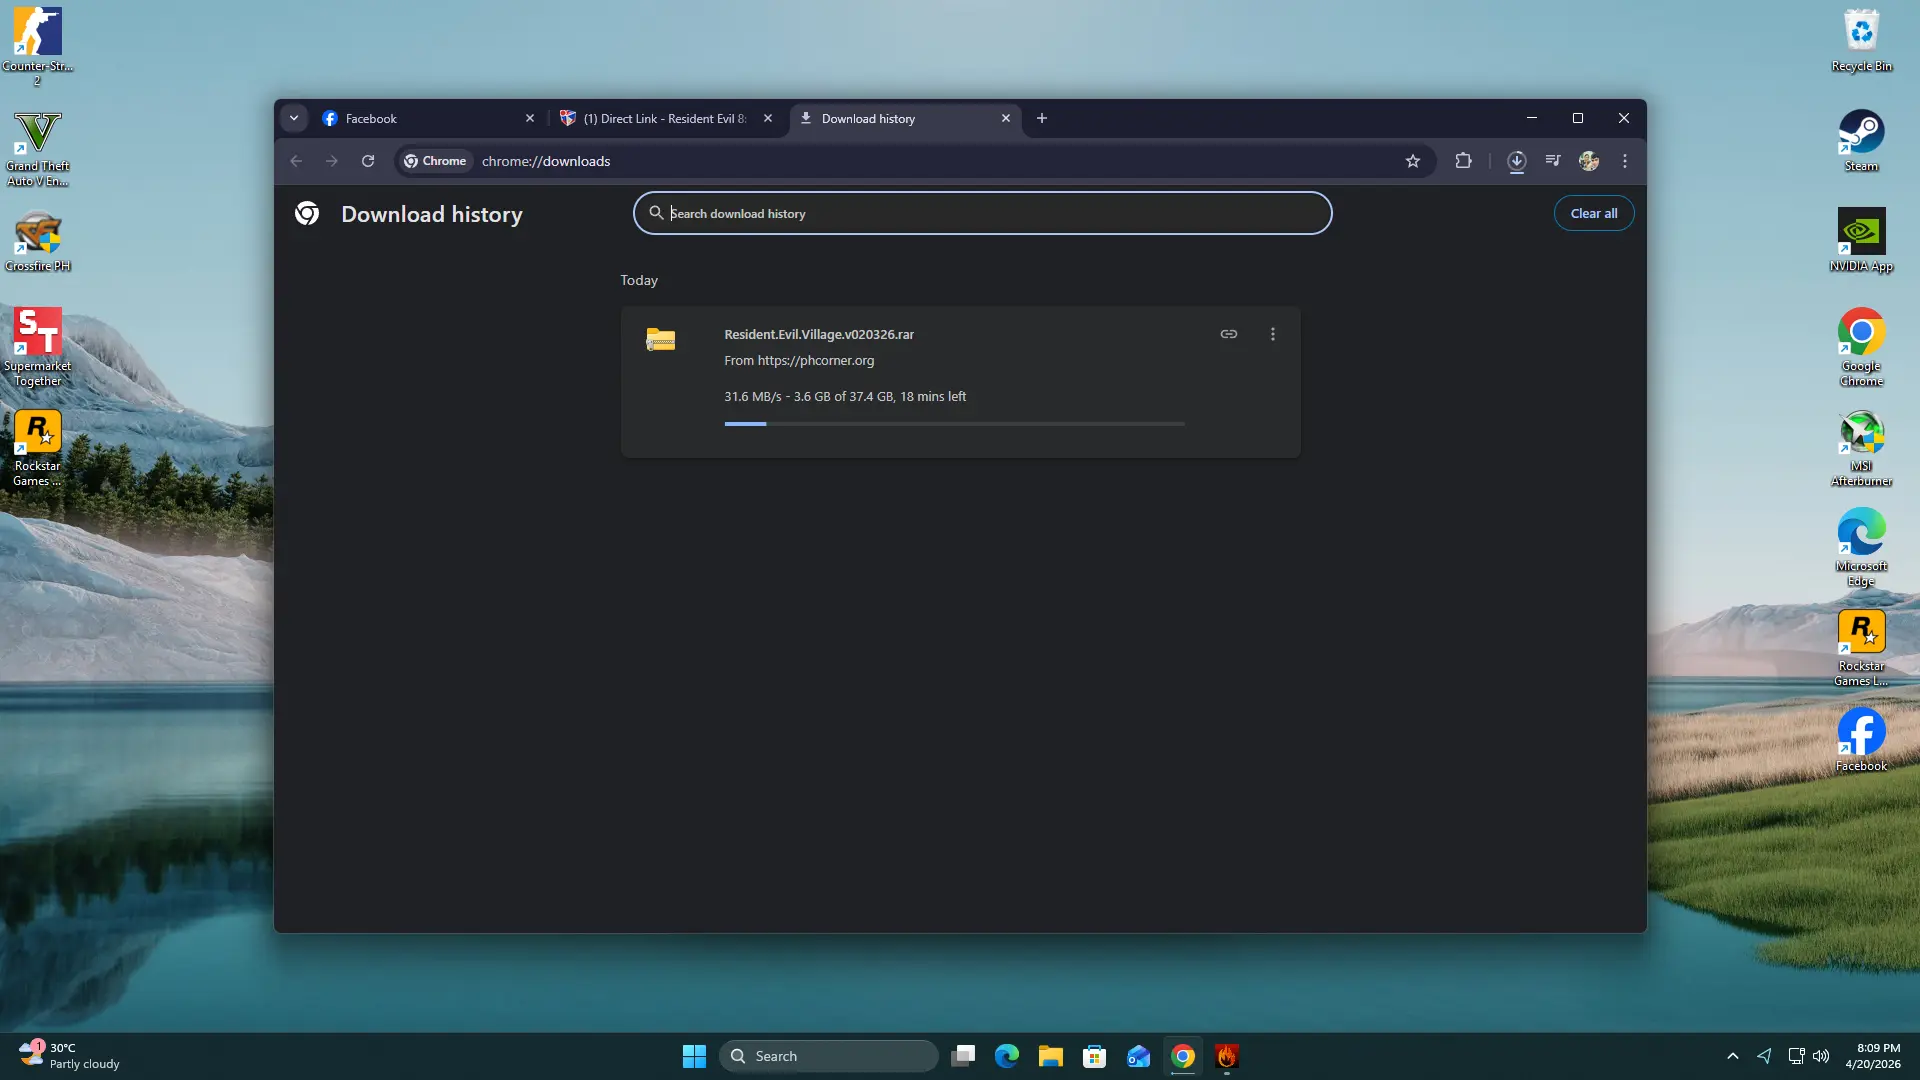1920x1080 pixels.
Task: Close the Download history tab
Action: [x=1006, y=118]
